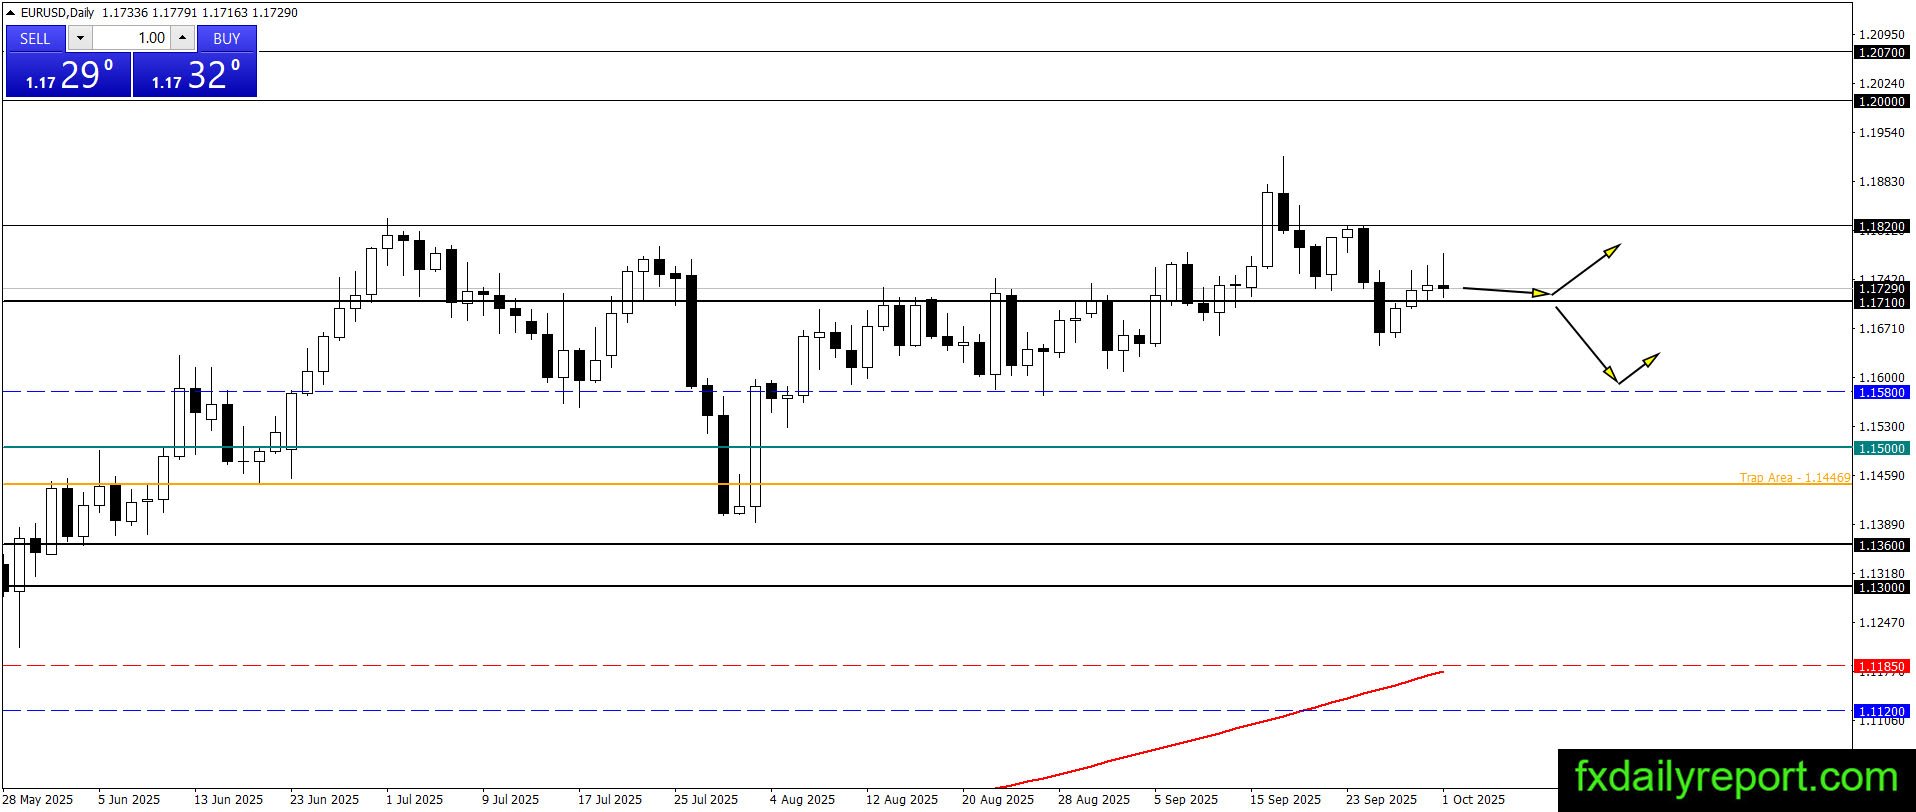Click the 1.17 32 buy price tile

click(x=195, y=75)
